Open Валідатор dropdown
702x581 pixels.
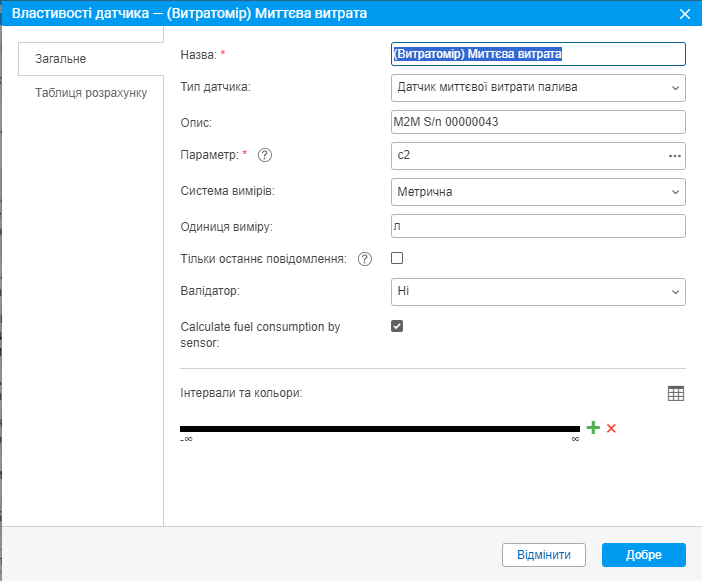click(538, 292)
